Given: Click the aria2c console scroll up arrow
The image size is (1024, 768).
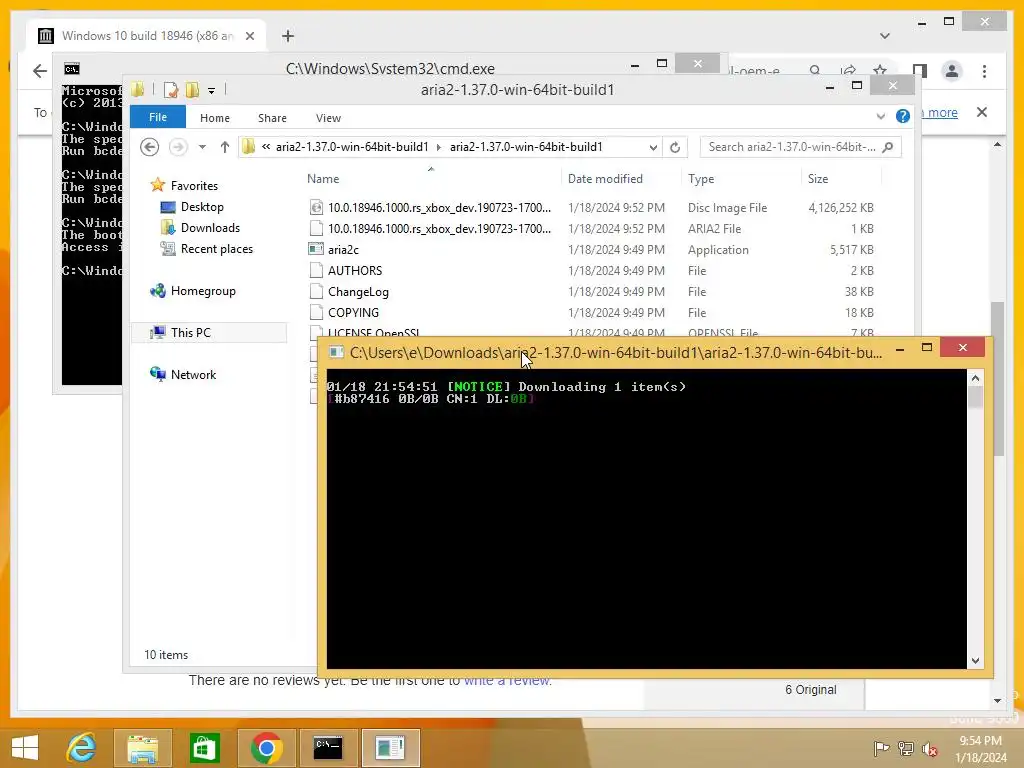Looking at the screenshot, I should [975, 378].
